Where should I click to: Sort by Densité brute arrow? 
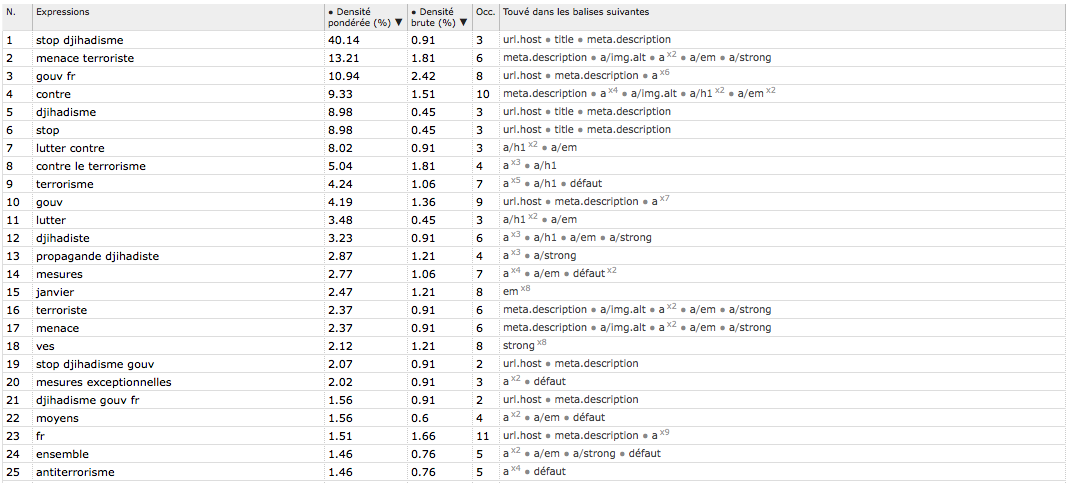[463, 22]
